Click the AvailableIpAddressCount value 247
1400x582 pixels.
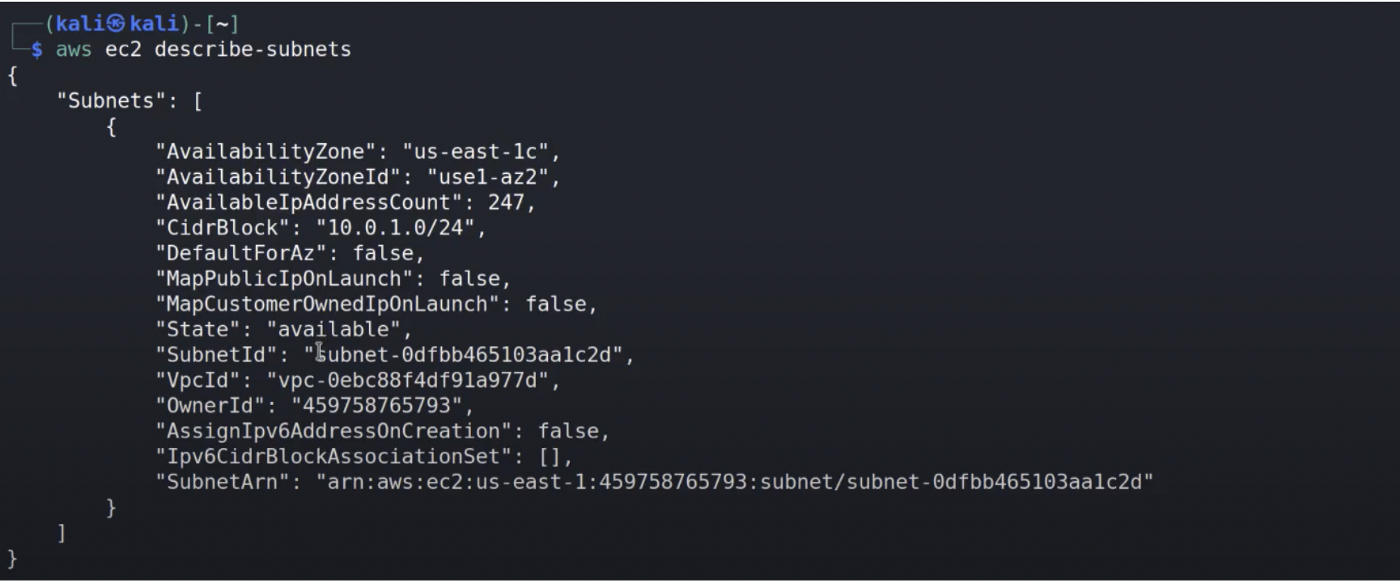[x=511, y=203]
